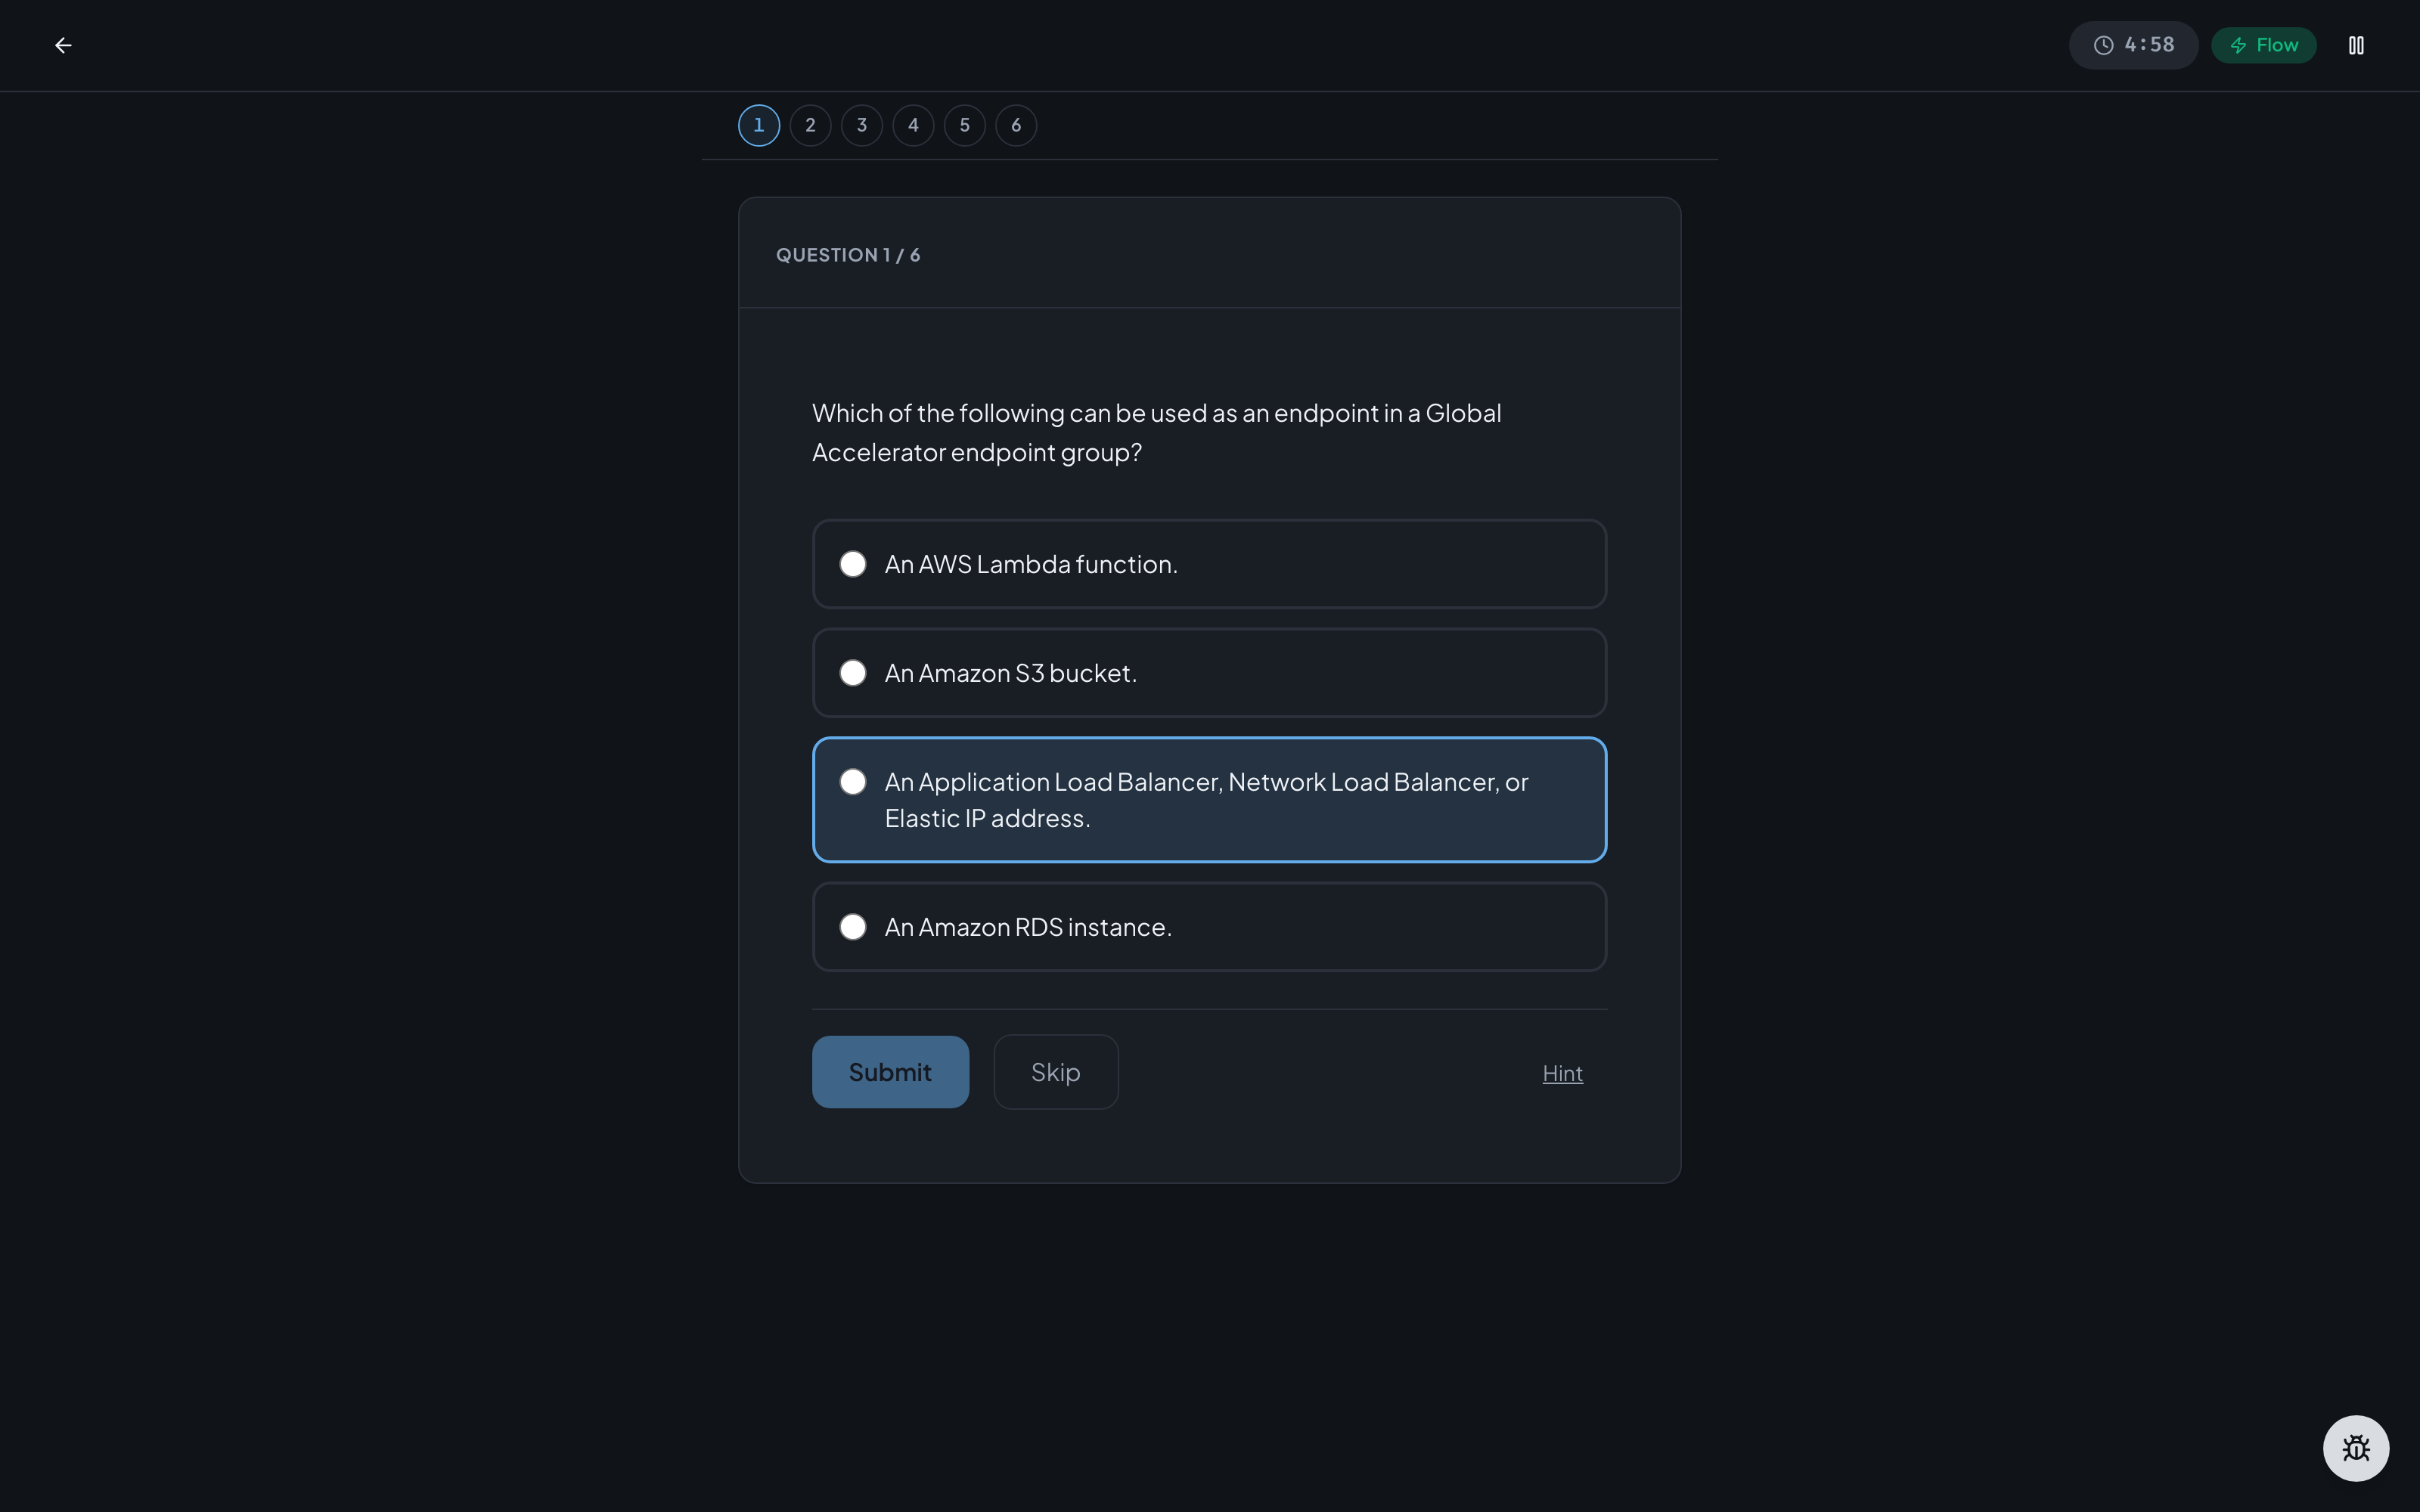Viewport: 2420px width, 1512px height.
Task: Jump to question 2 in the navigator
Action: (810, 125)
